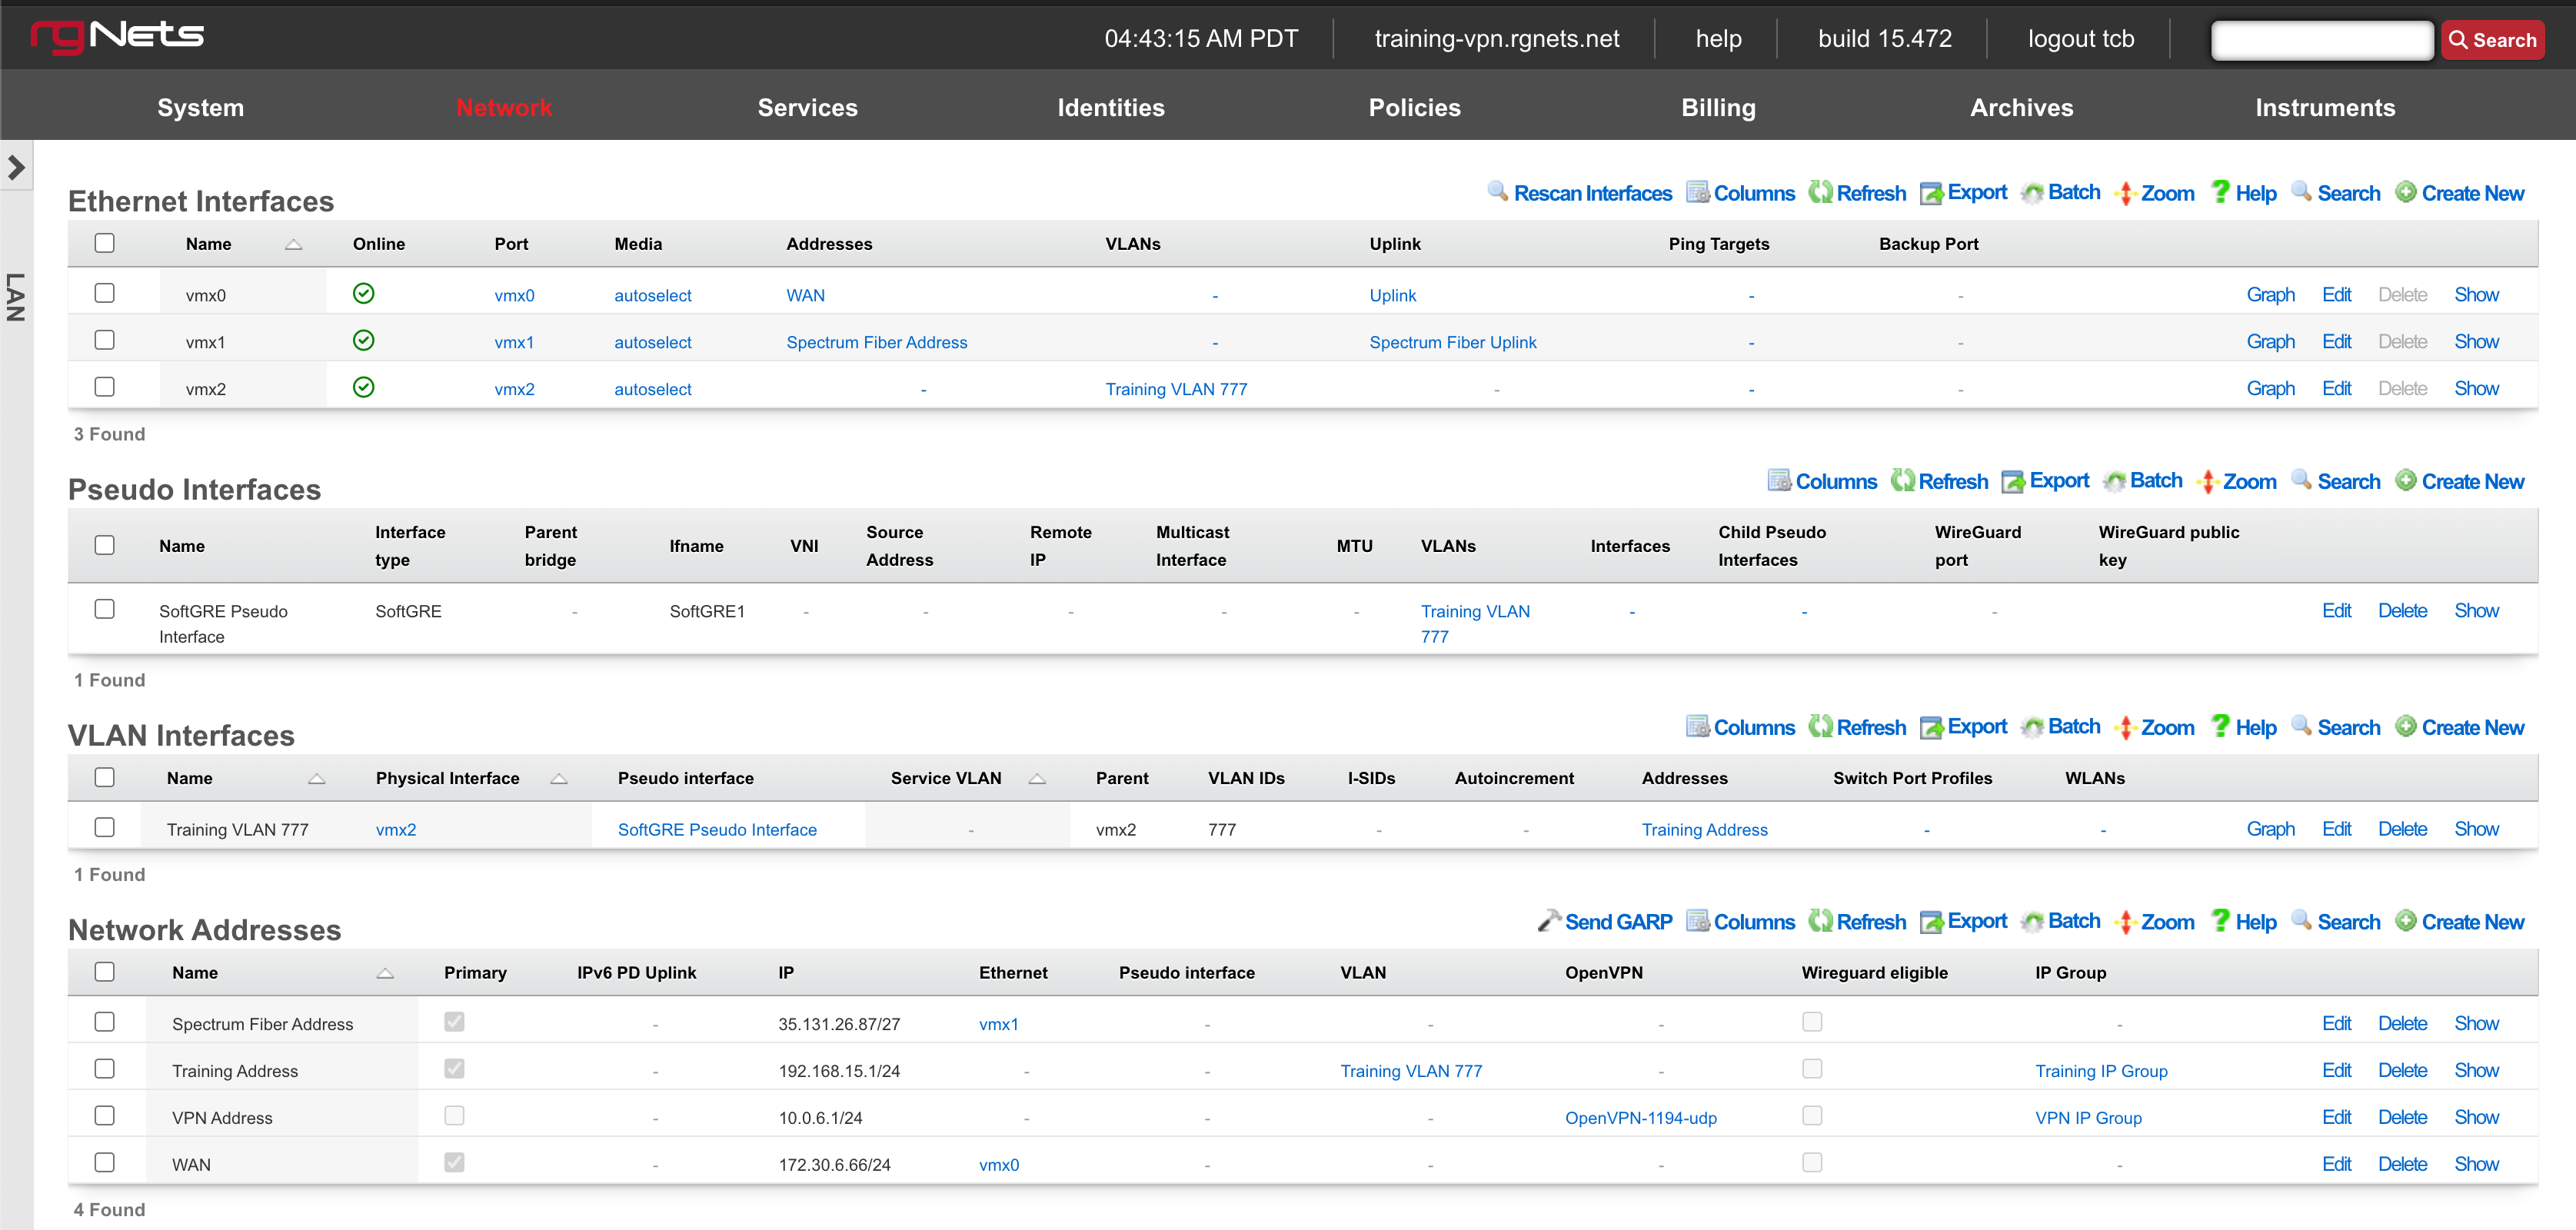This screenshot has height=1230, width=2576.
Task: Click Create New plus icon in Ethernet Interfaces
Action: (x=2406, y=192)
